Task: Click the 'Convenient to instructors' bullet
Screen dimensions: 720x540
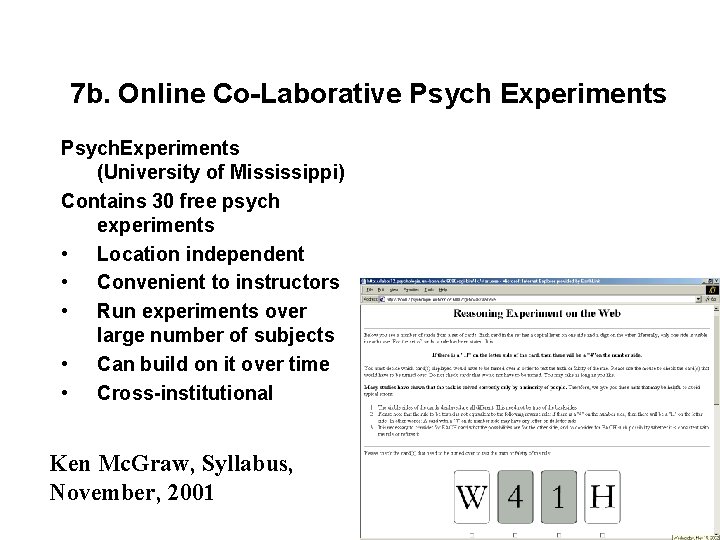Action: tap(218, 282)
